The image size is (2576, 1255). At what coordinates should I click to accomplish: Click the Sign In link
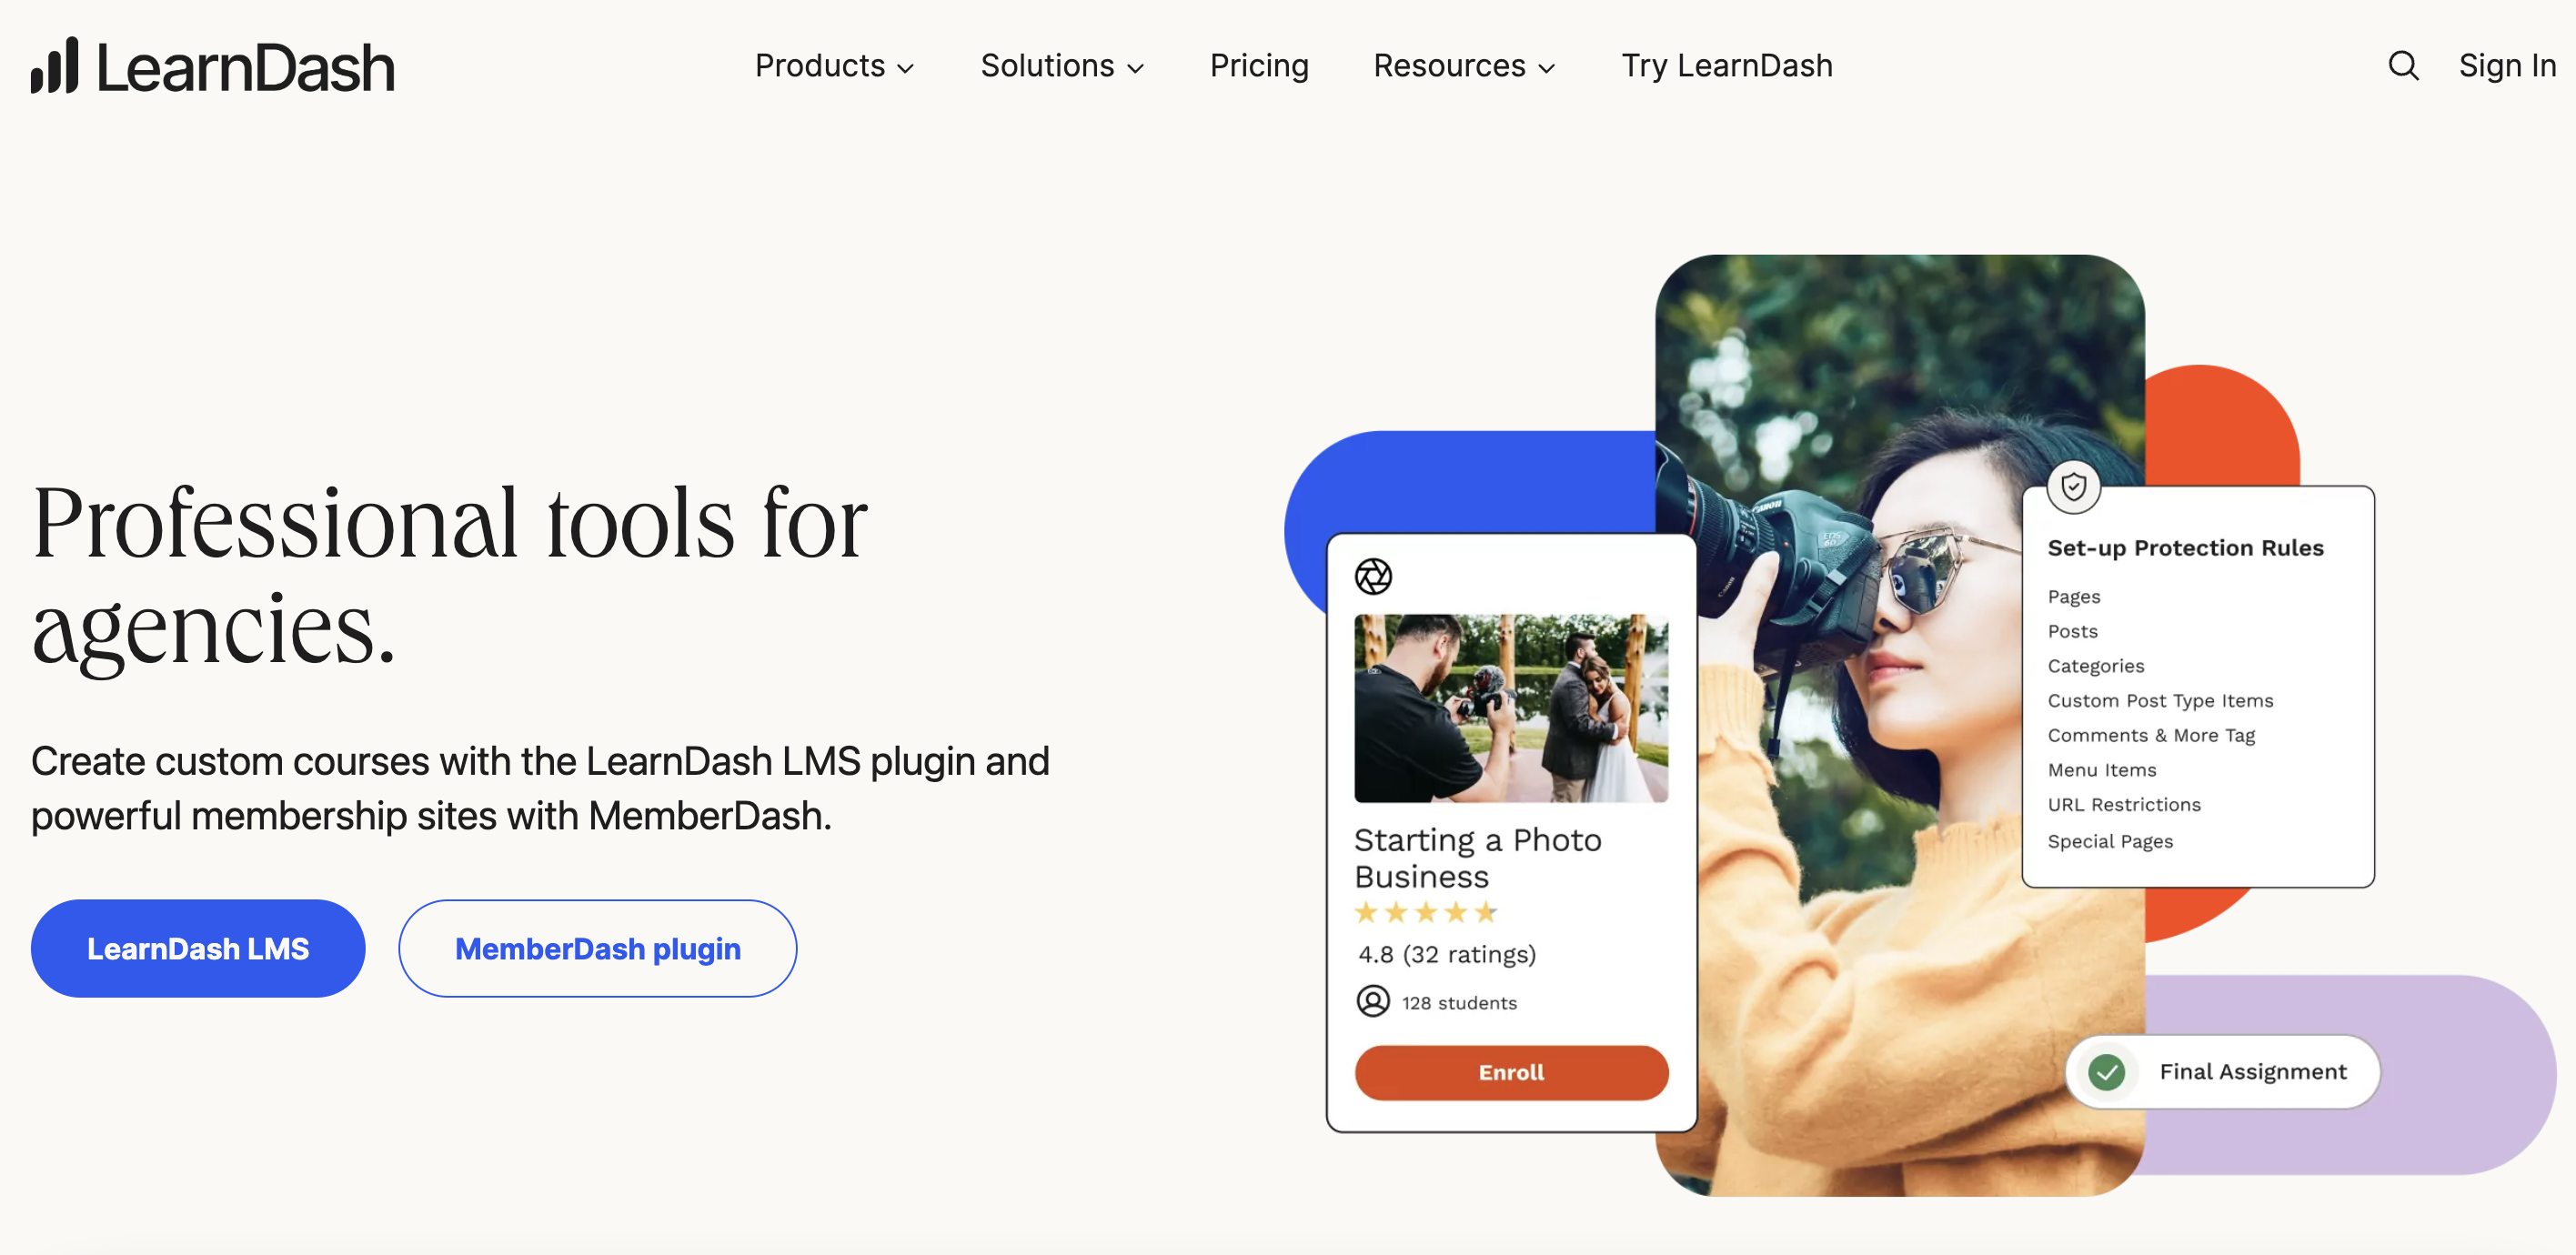pos(2507,66)
